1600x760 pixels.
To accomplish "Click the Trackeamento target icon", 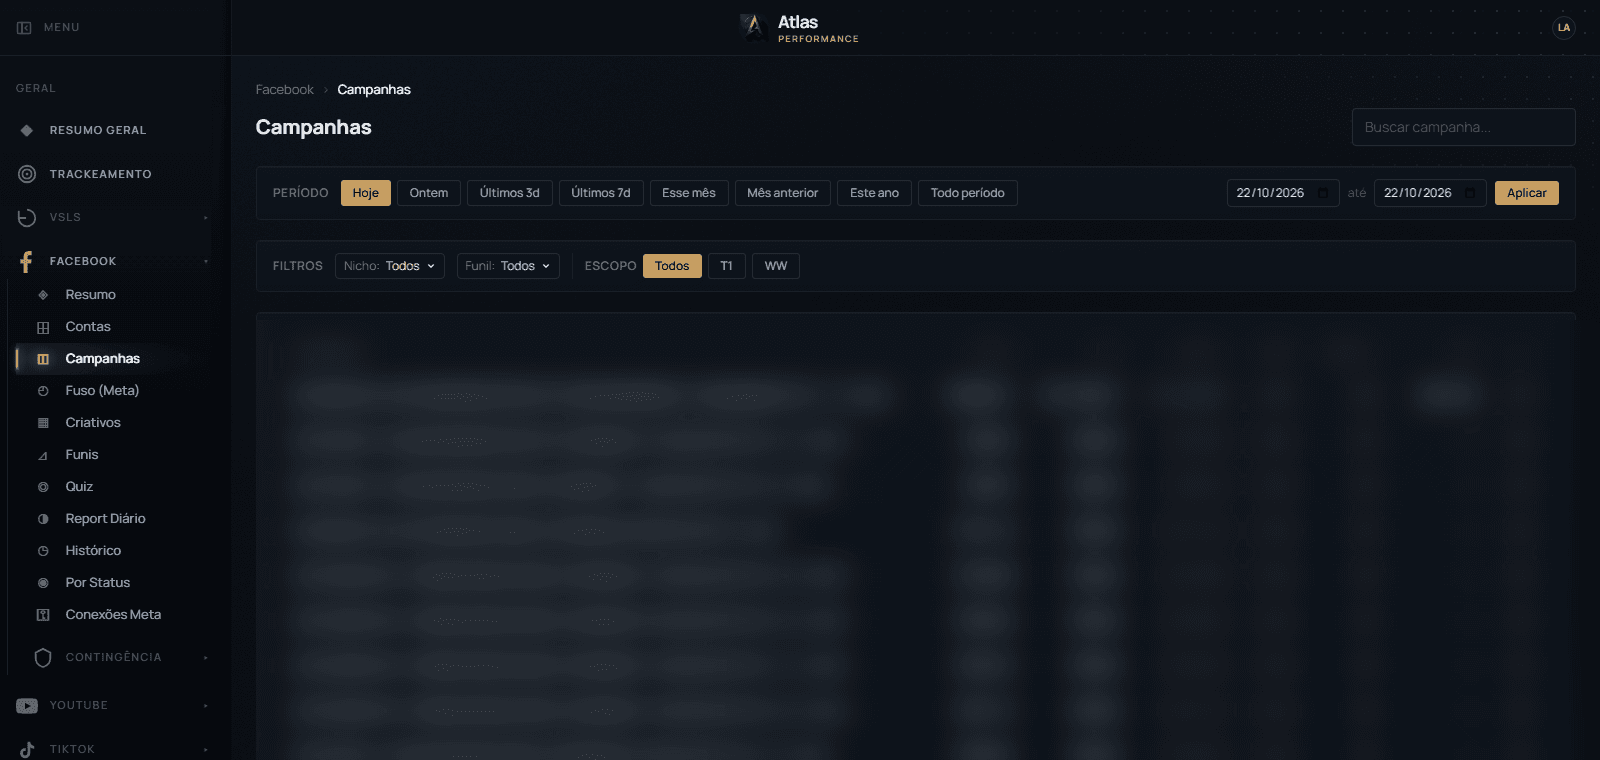I will point(27,174).
